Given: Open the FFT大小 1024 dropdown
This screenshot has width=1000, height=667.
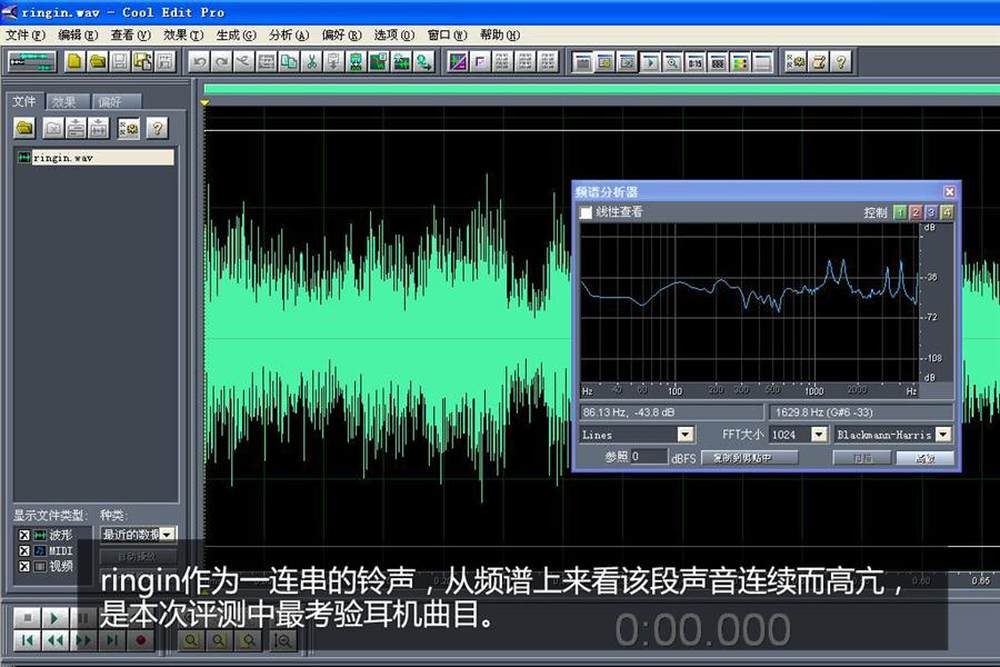Looking at the screenshot, I should tap(819, 434).
